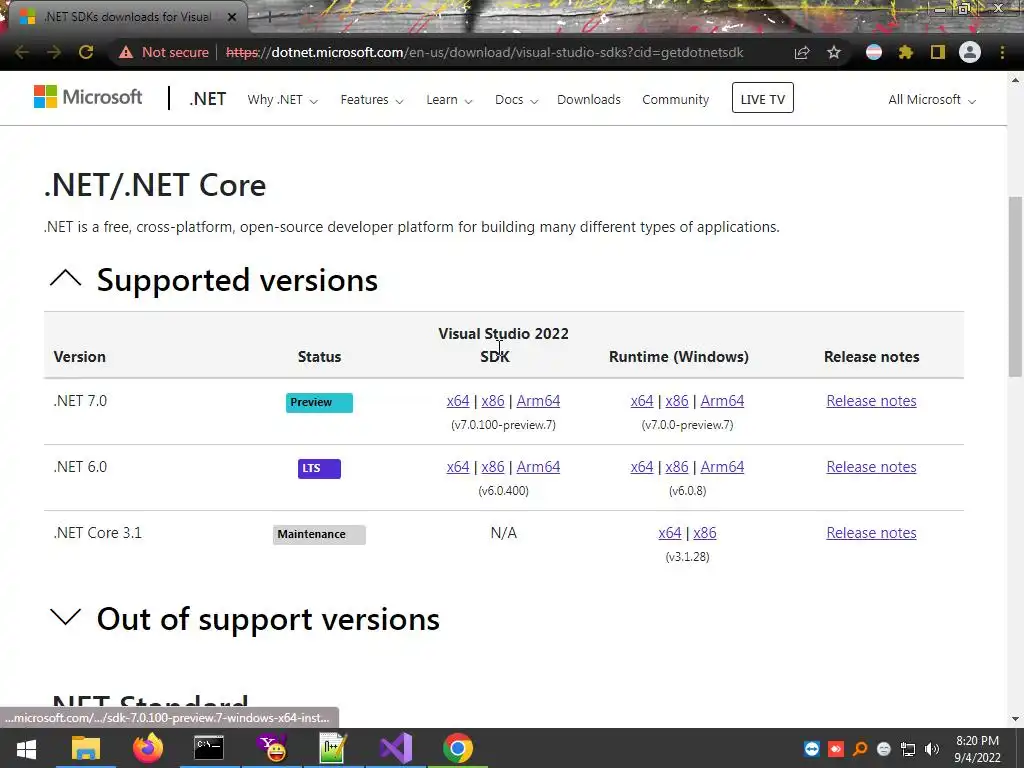Open the Chrome profile avatar
The image size is (1024, 768).
pyautogui.click(x=970, y=52)
